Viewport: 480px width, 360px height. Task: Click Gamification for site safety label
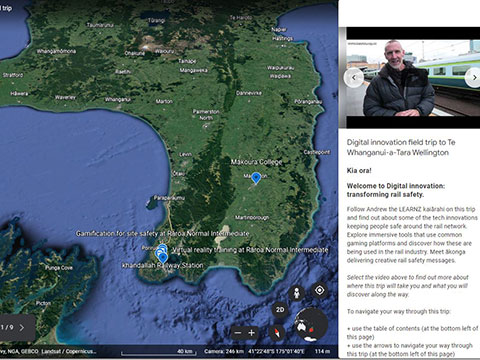click(162, 234)
